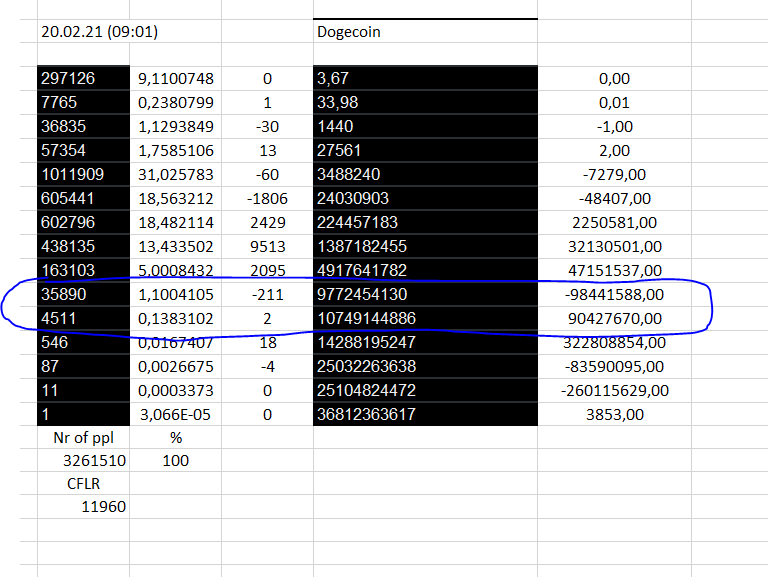Click the 2,00 cell
The width and height of the screenshot is (768, 577).
point(614,150)
